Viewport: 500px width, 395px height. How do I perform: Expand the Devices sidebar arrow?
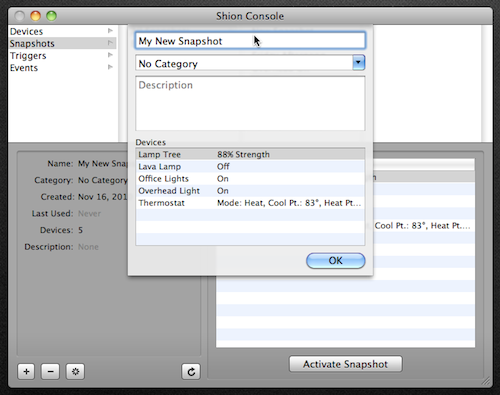click(x=110, y=31)
